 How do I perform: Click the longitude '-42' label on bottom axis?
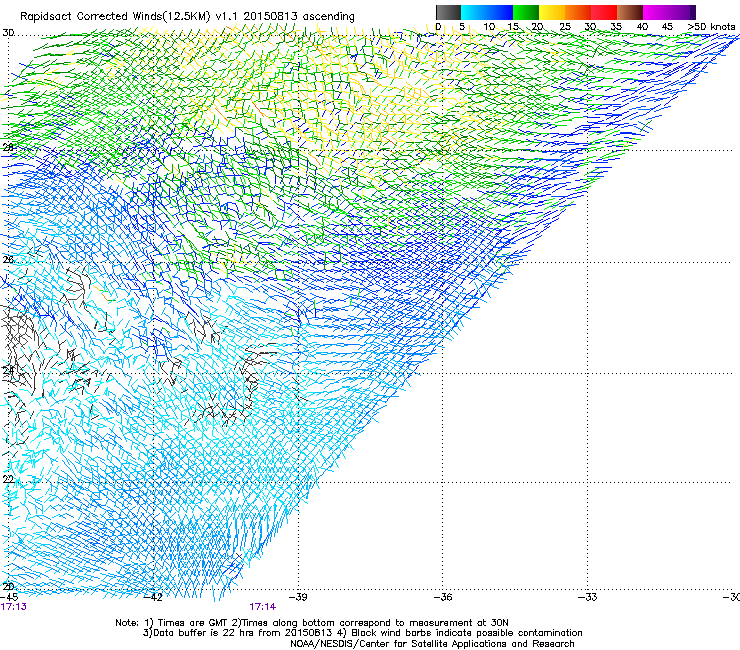[153, 597]
